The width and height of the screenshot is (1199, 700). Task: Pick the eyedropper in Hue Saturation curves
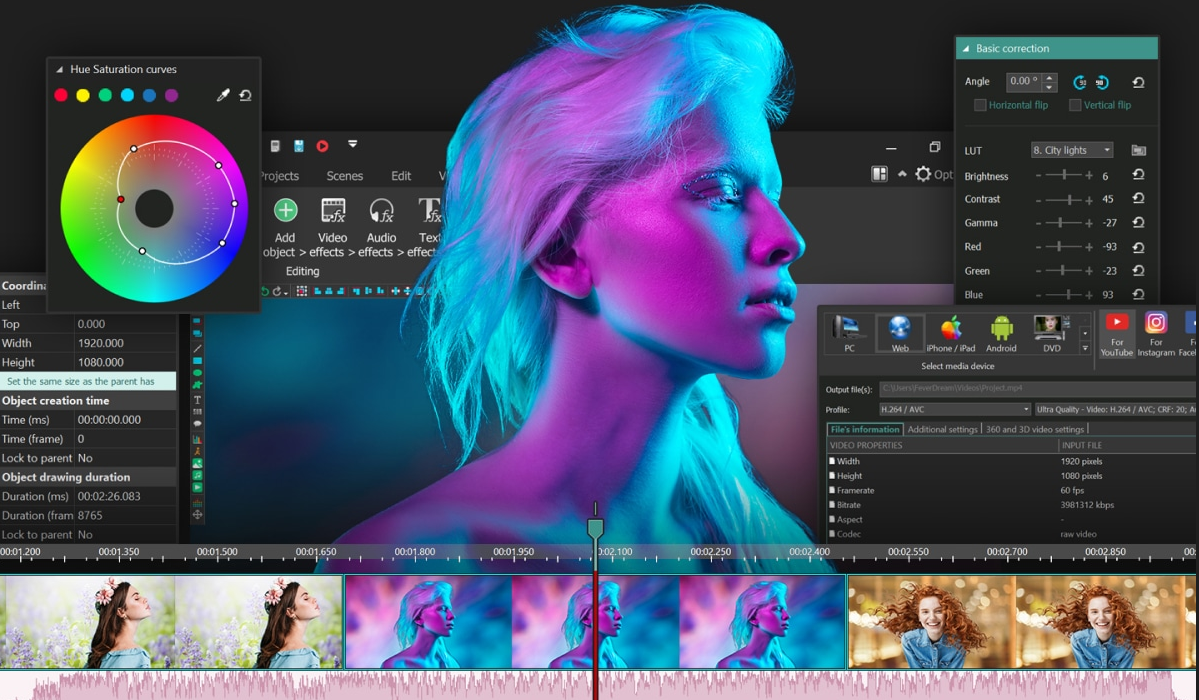coord(223,96)
